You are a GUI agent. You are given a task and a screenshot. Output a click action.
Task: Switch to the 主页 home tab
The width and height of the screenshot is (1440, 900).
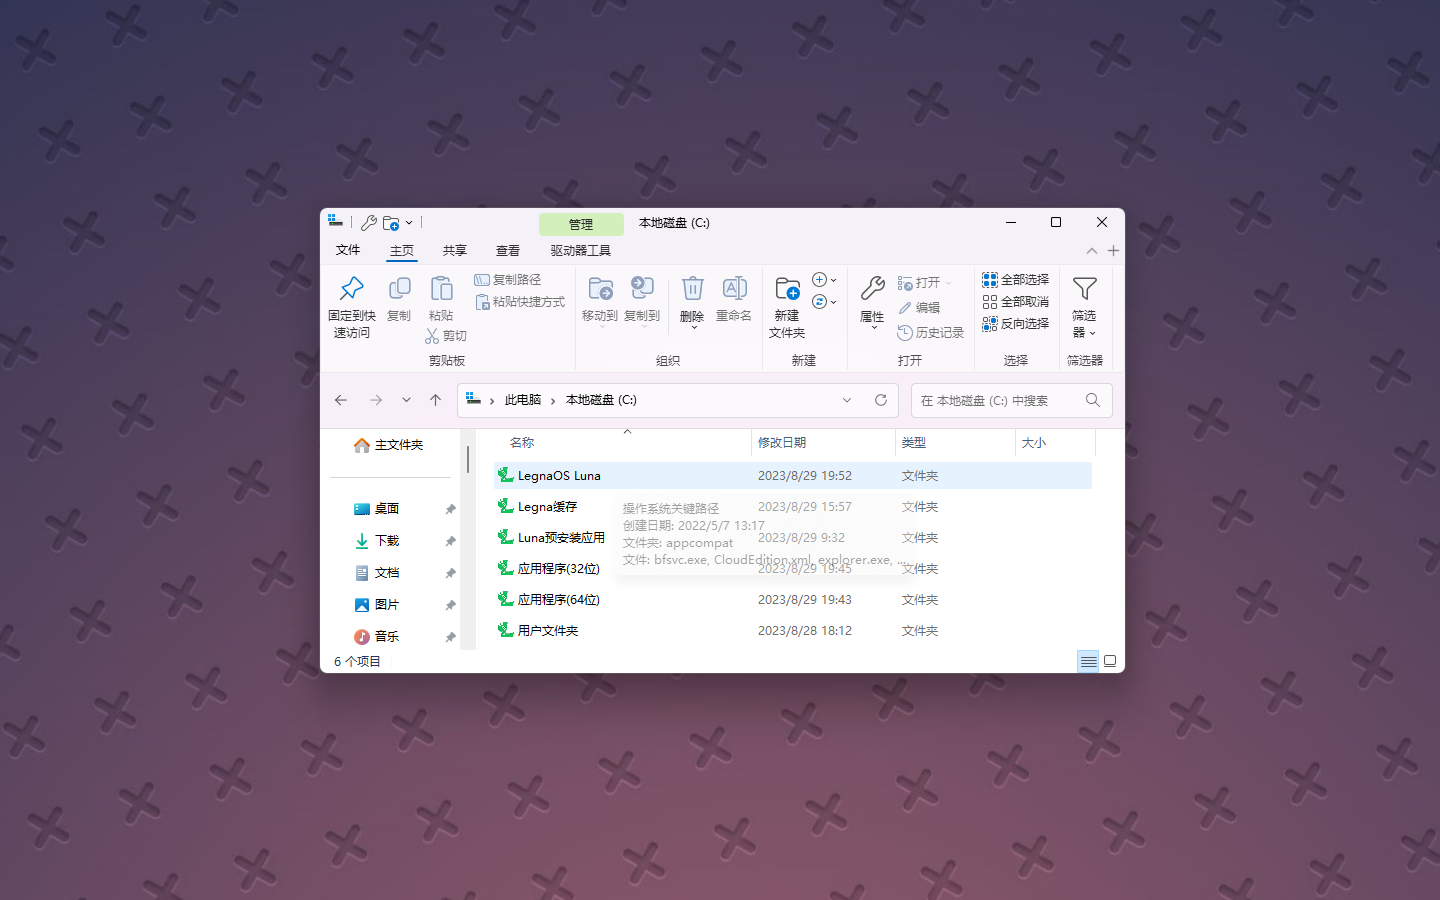tap(402, 251)
